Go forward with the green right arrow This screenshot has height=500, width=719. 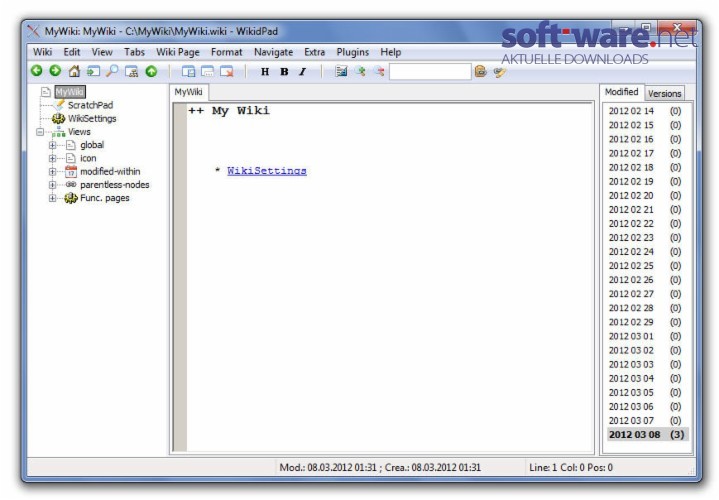pos(55,71)
